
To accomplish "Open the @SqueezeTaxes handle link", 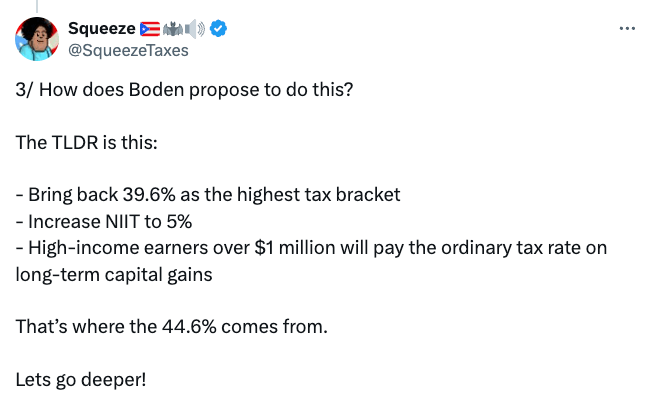I will (127, 49).
